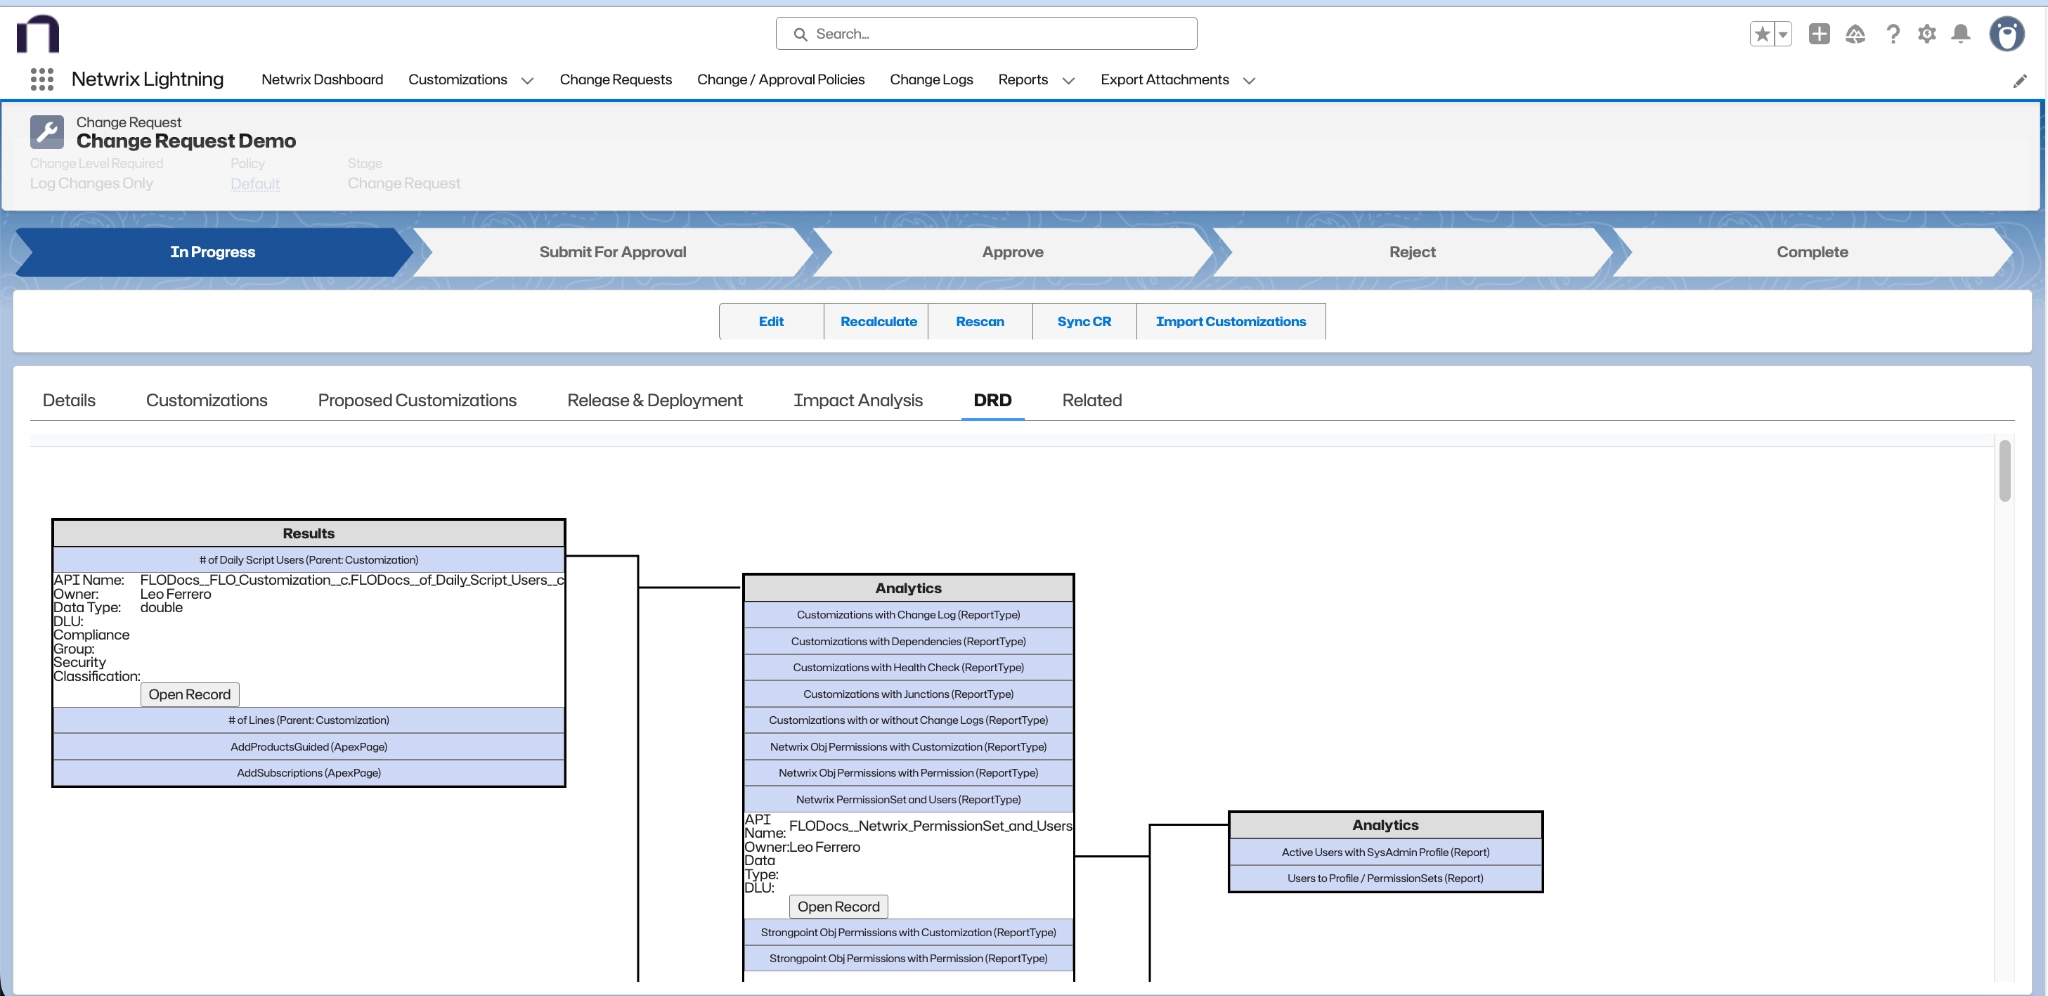This screenshot has height=996, width=2048.
Task: Click the favorites star icon
Action: [x=1762, y=33]
